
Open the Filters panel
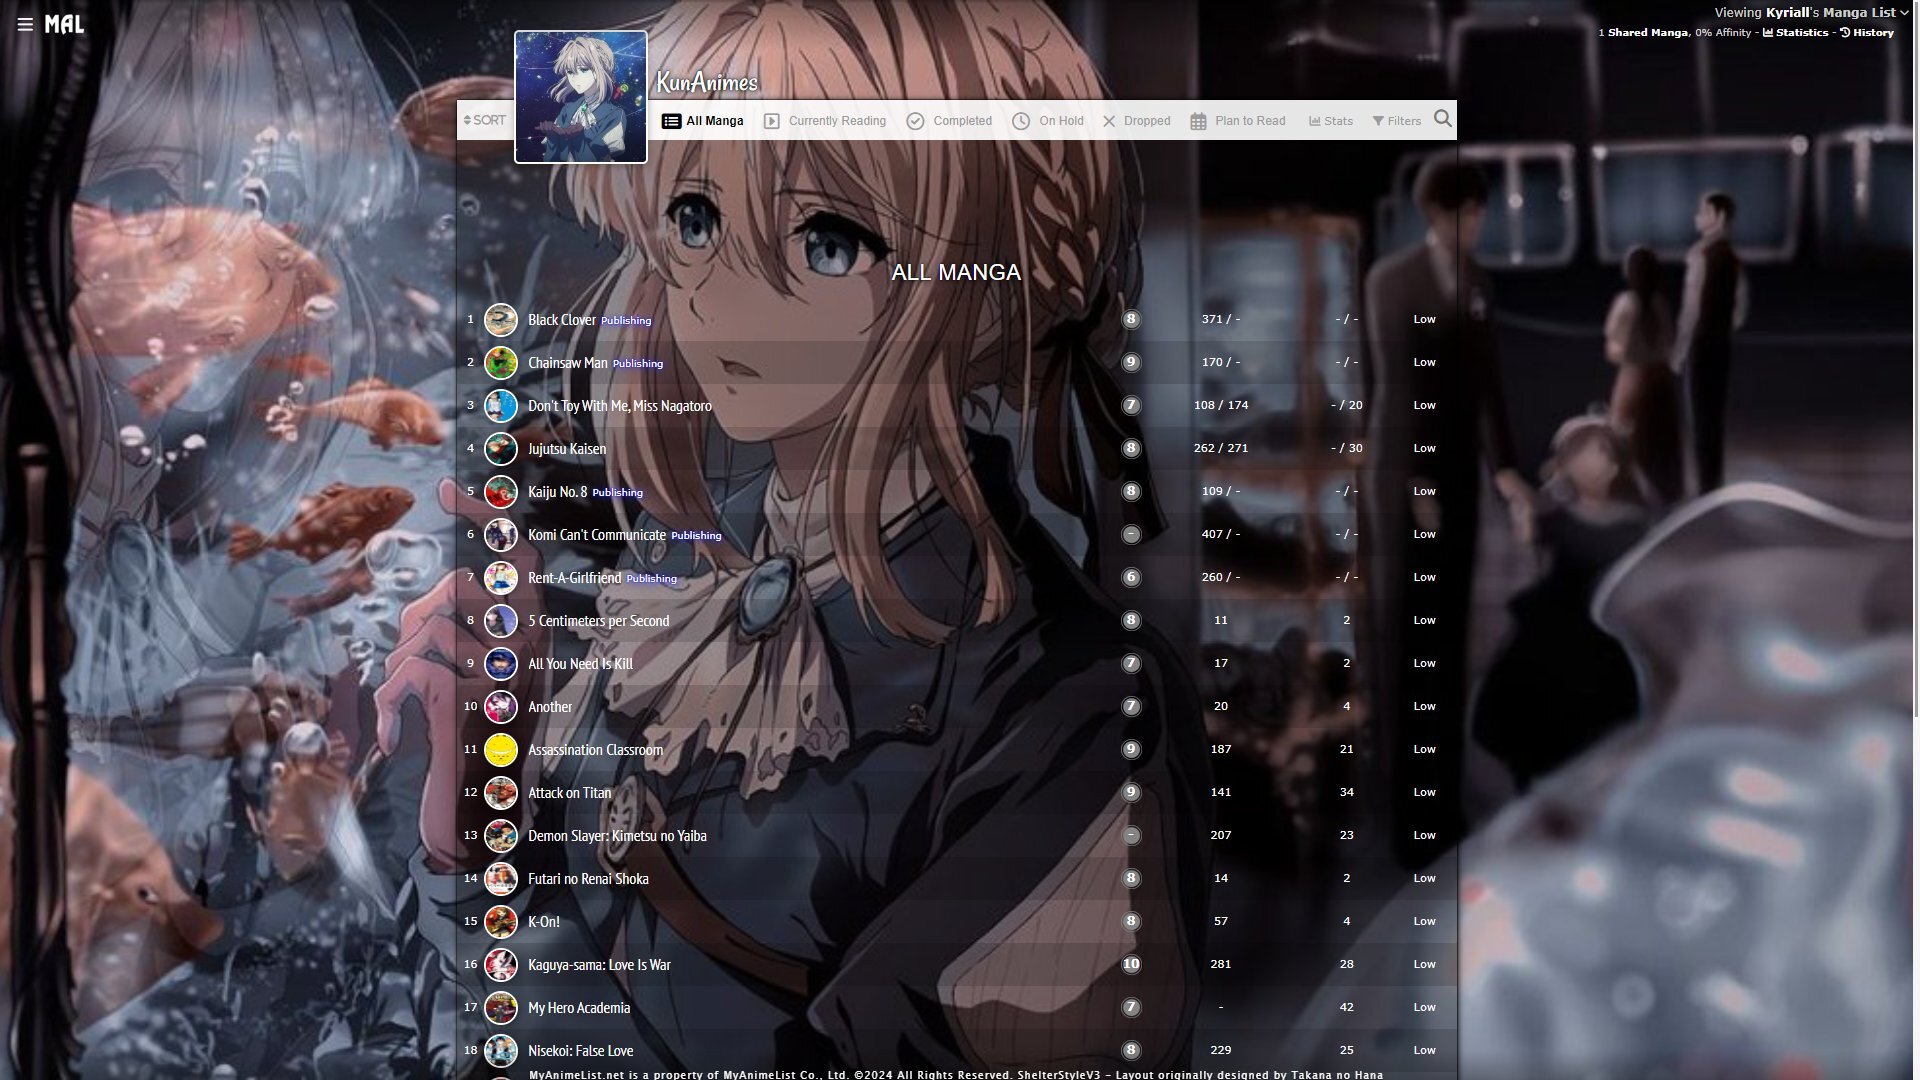pyautogui.click(x=1397, y=121)
